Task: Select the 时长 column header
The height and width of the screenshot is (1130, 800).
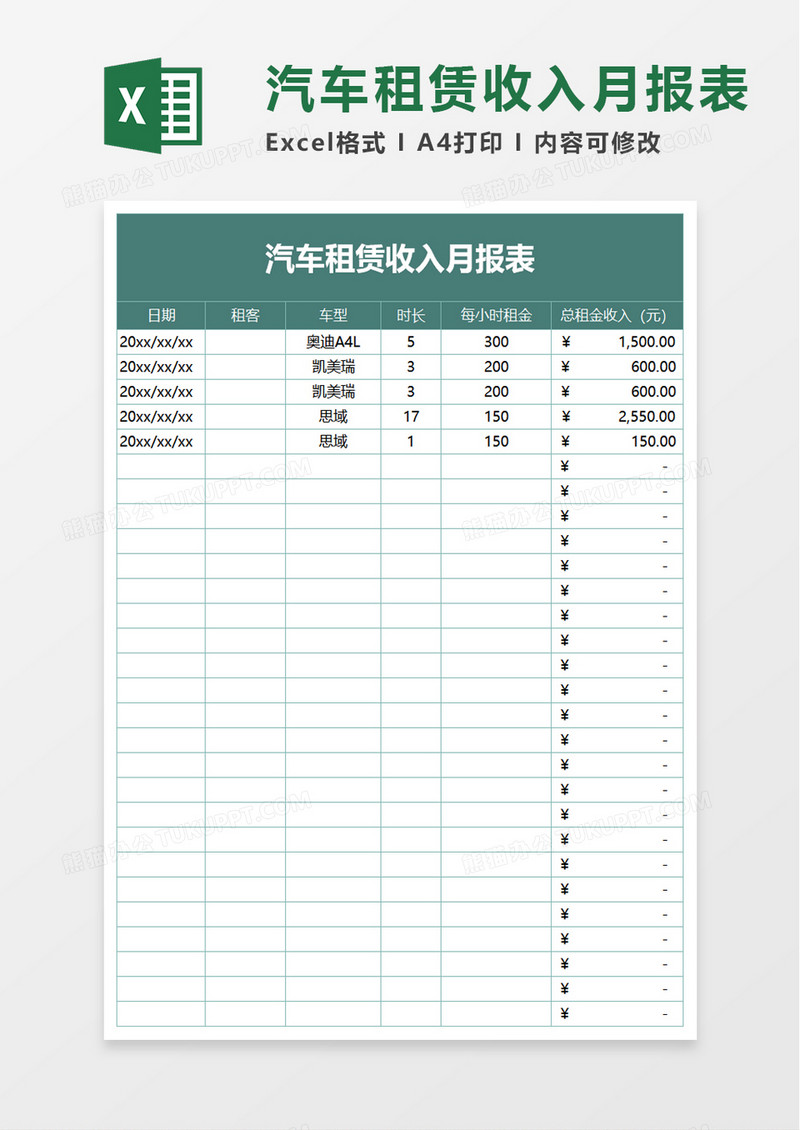Action: tap(411, 315)
